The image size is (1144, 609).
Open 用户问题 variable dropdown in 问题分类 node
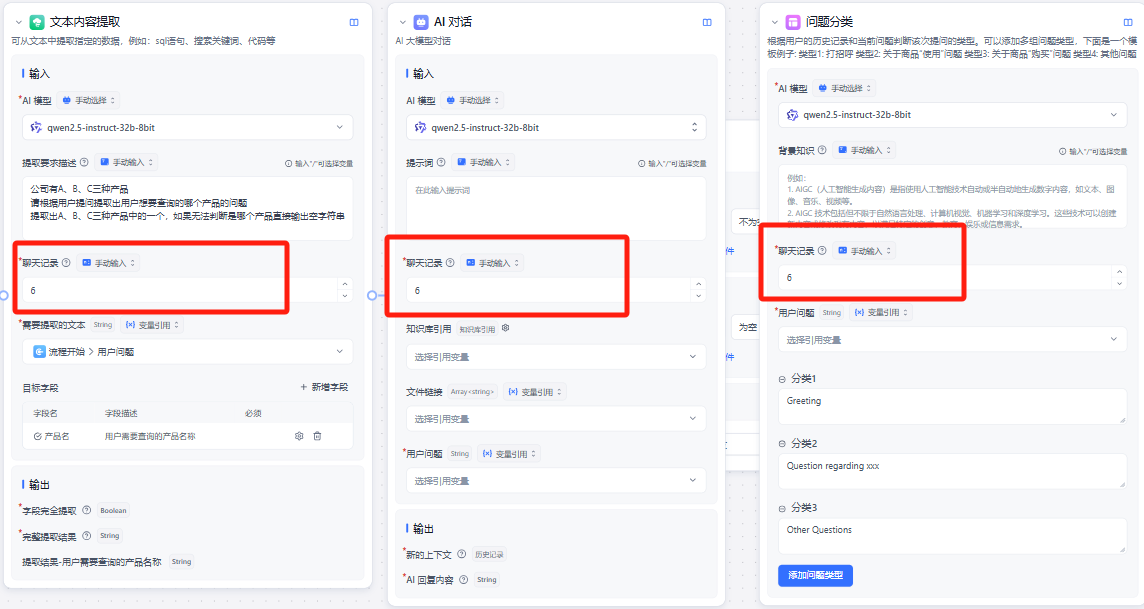(952, 340)
